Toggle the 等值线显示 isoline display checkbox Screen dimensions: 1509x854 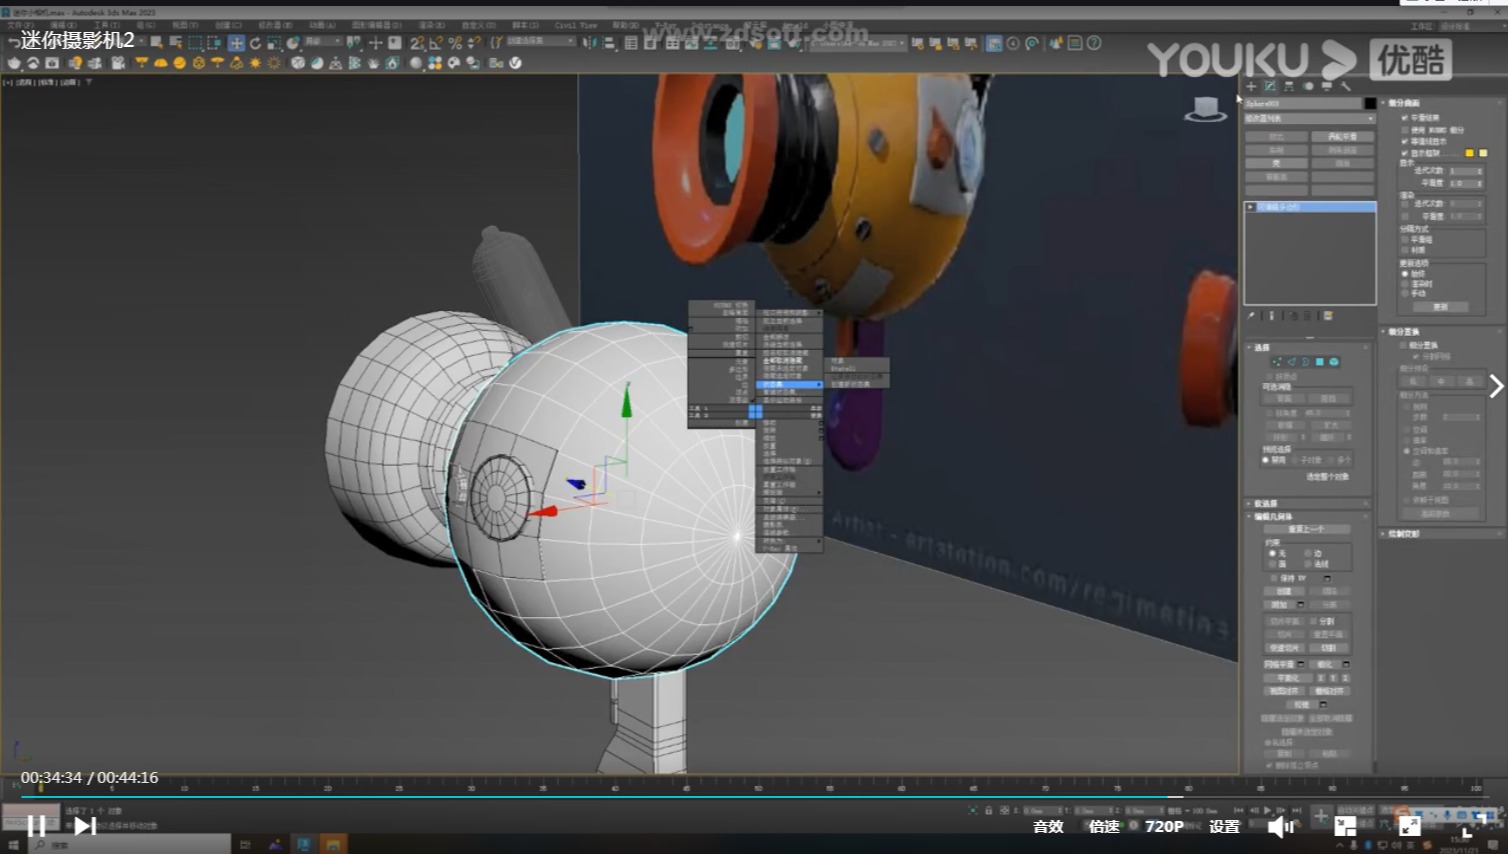tap(1404, 141)
